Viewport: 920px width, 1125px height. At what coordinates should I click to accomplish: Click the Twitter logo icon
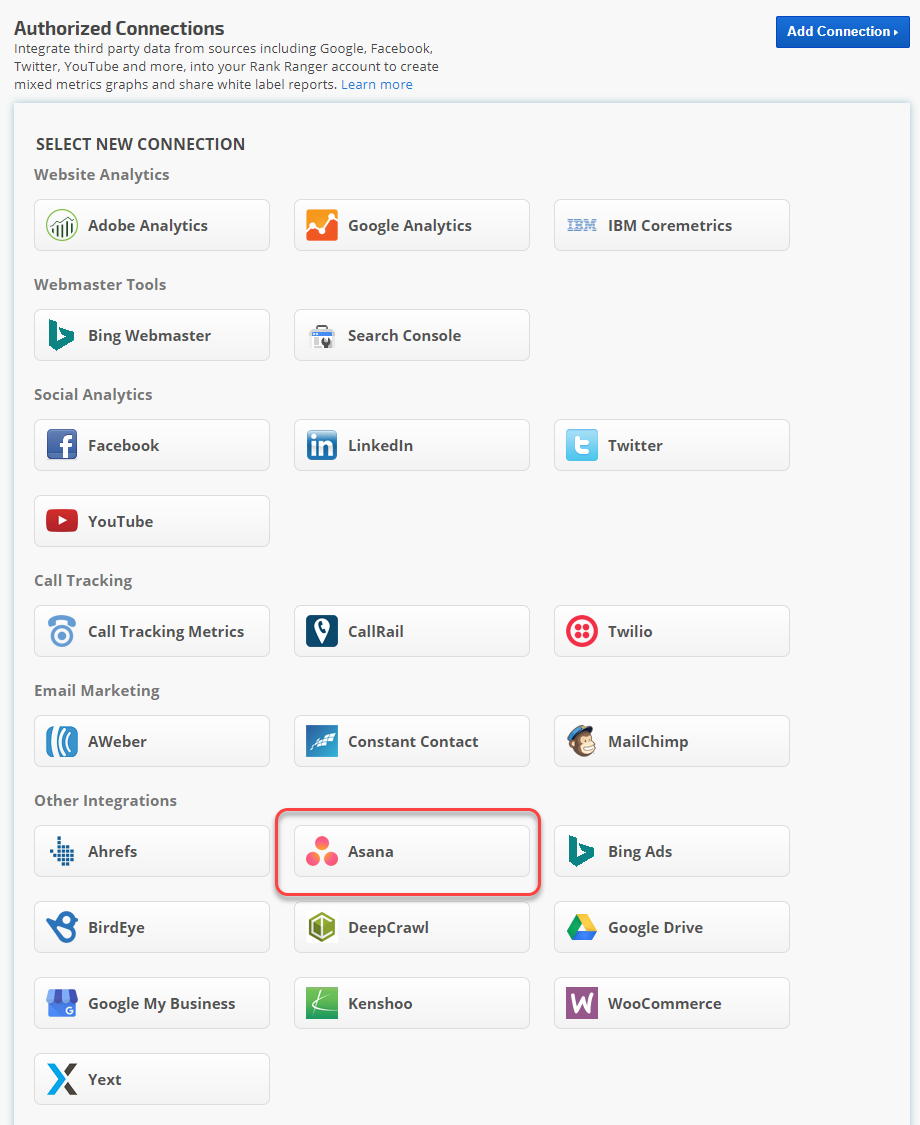[581, 445]
